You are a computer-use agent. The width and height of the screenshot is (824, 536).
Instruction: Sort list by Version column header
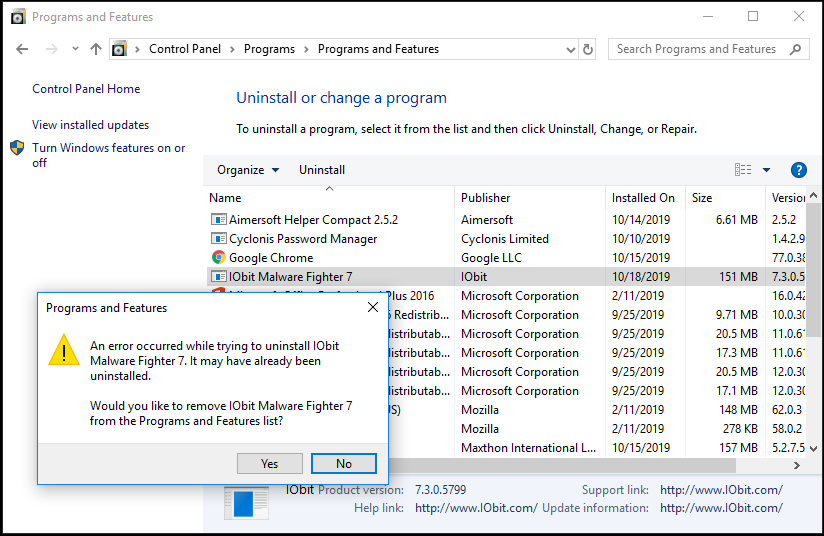click(x=786, y=198)
